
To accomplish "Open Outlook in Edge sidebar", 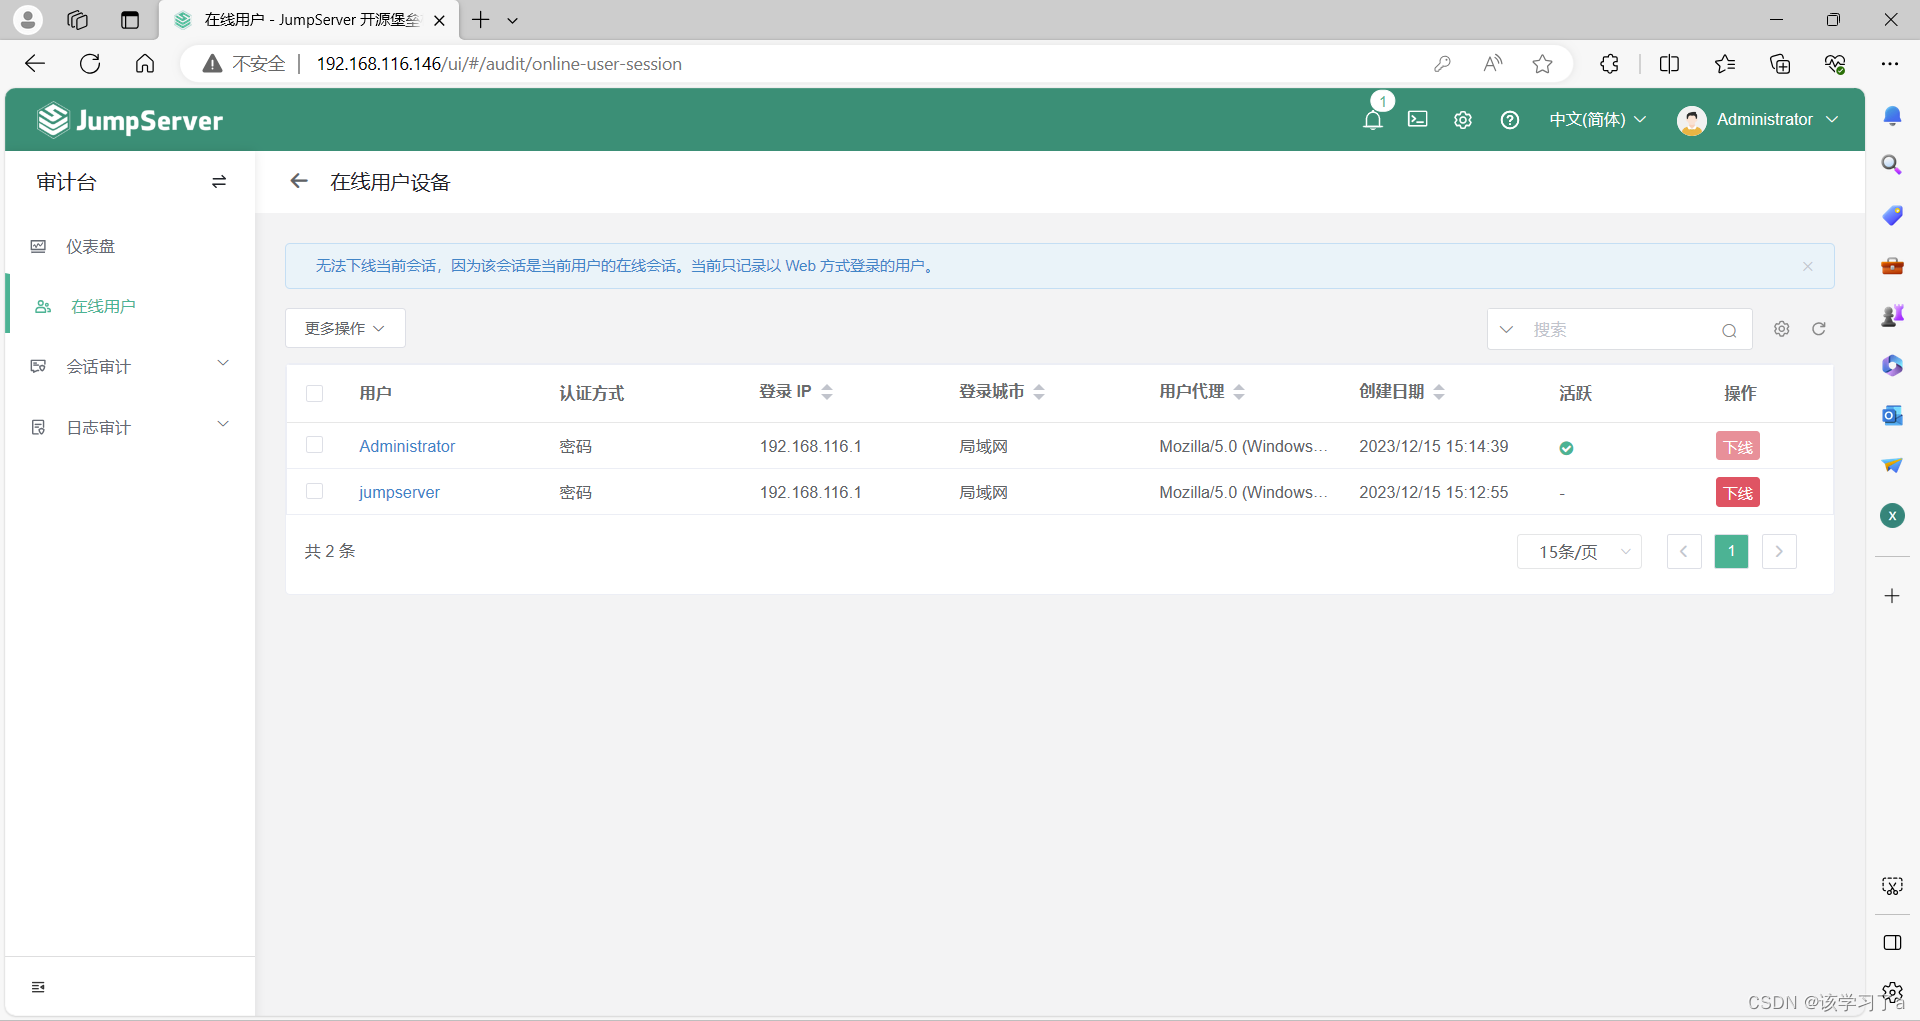I will tap(1892, 415).
